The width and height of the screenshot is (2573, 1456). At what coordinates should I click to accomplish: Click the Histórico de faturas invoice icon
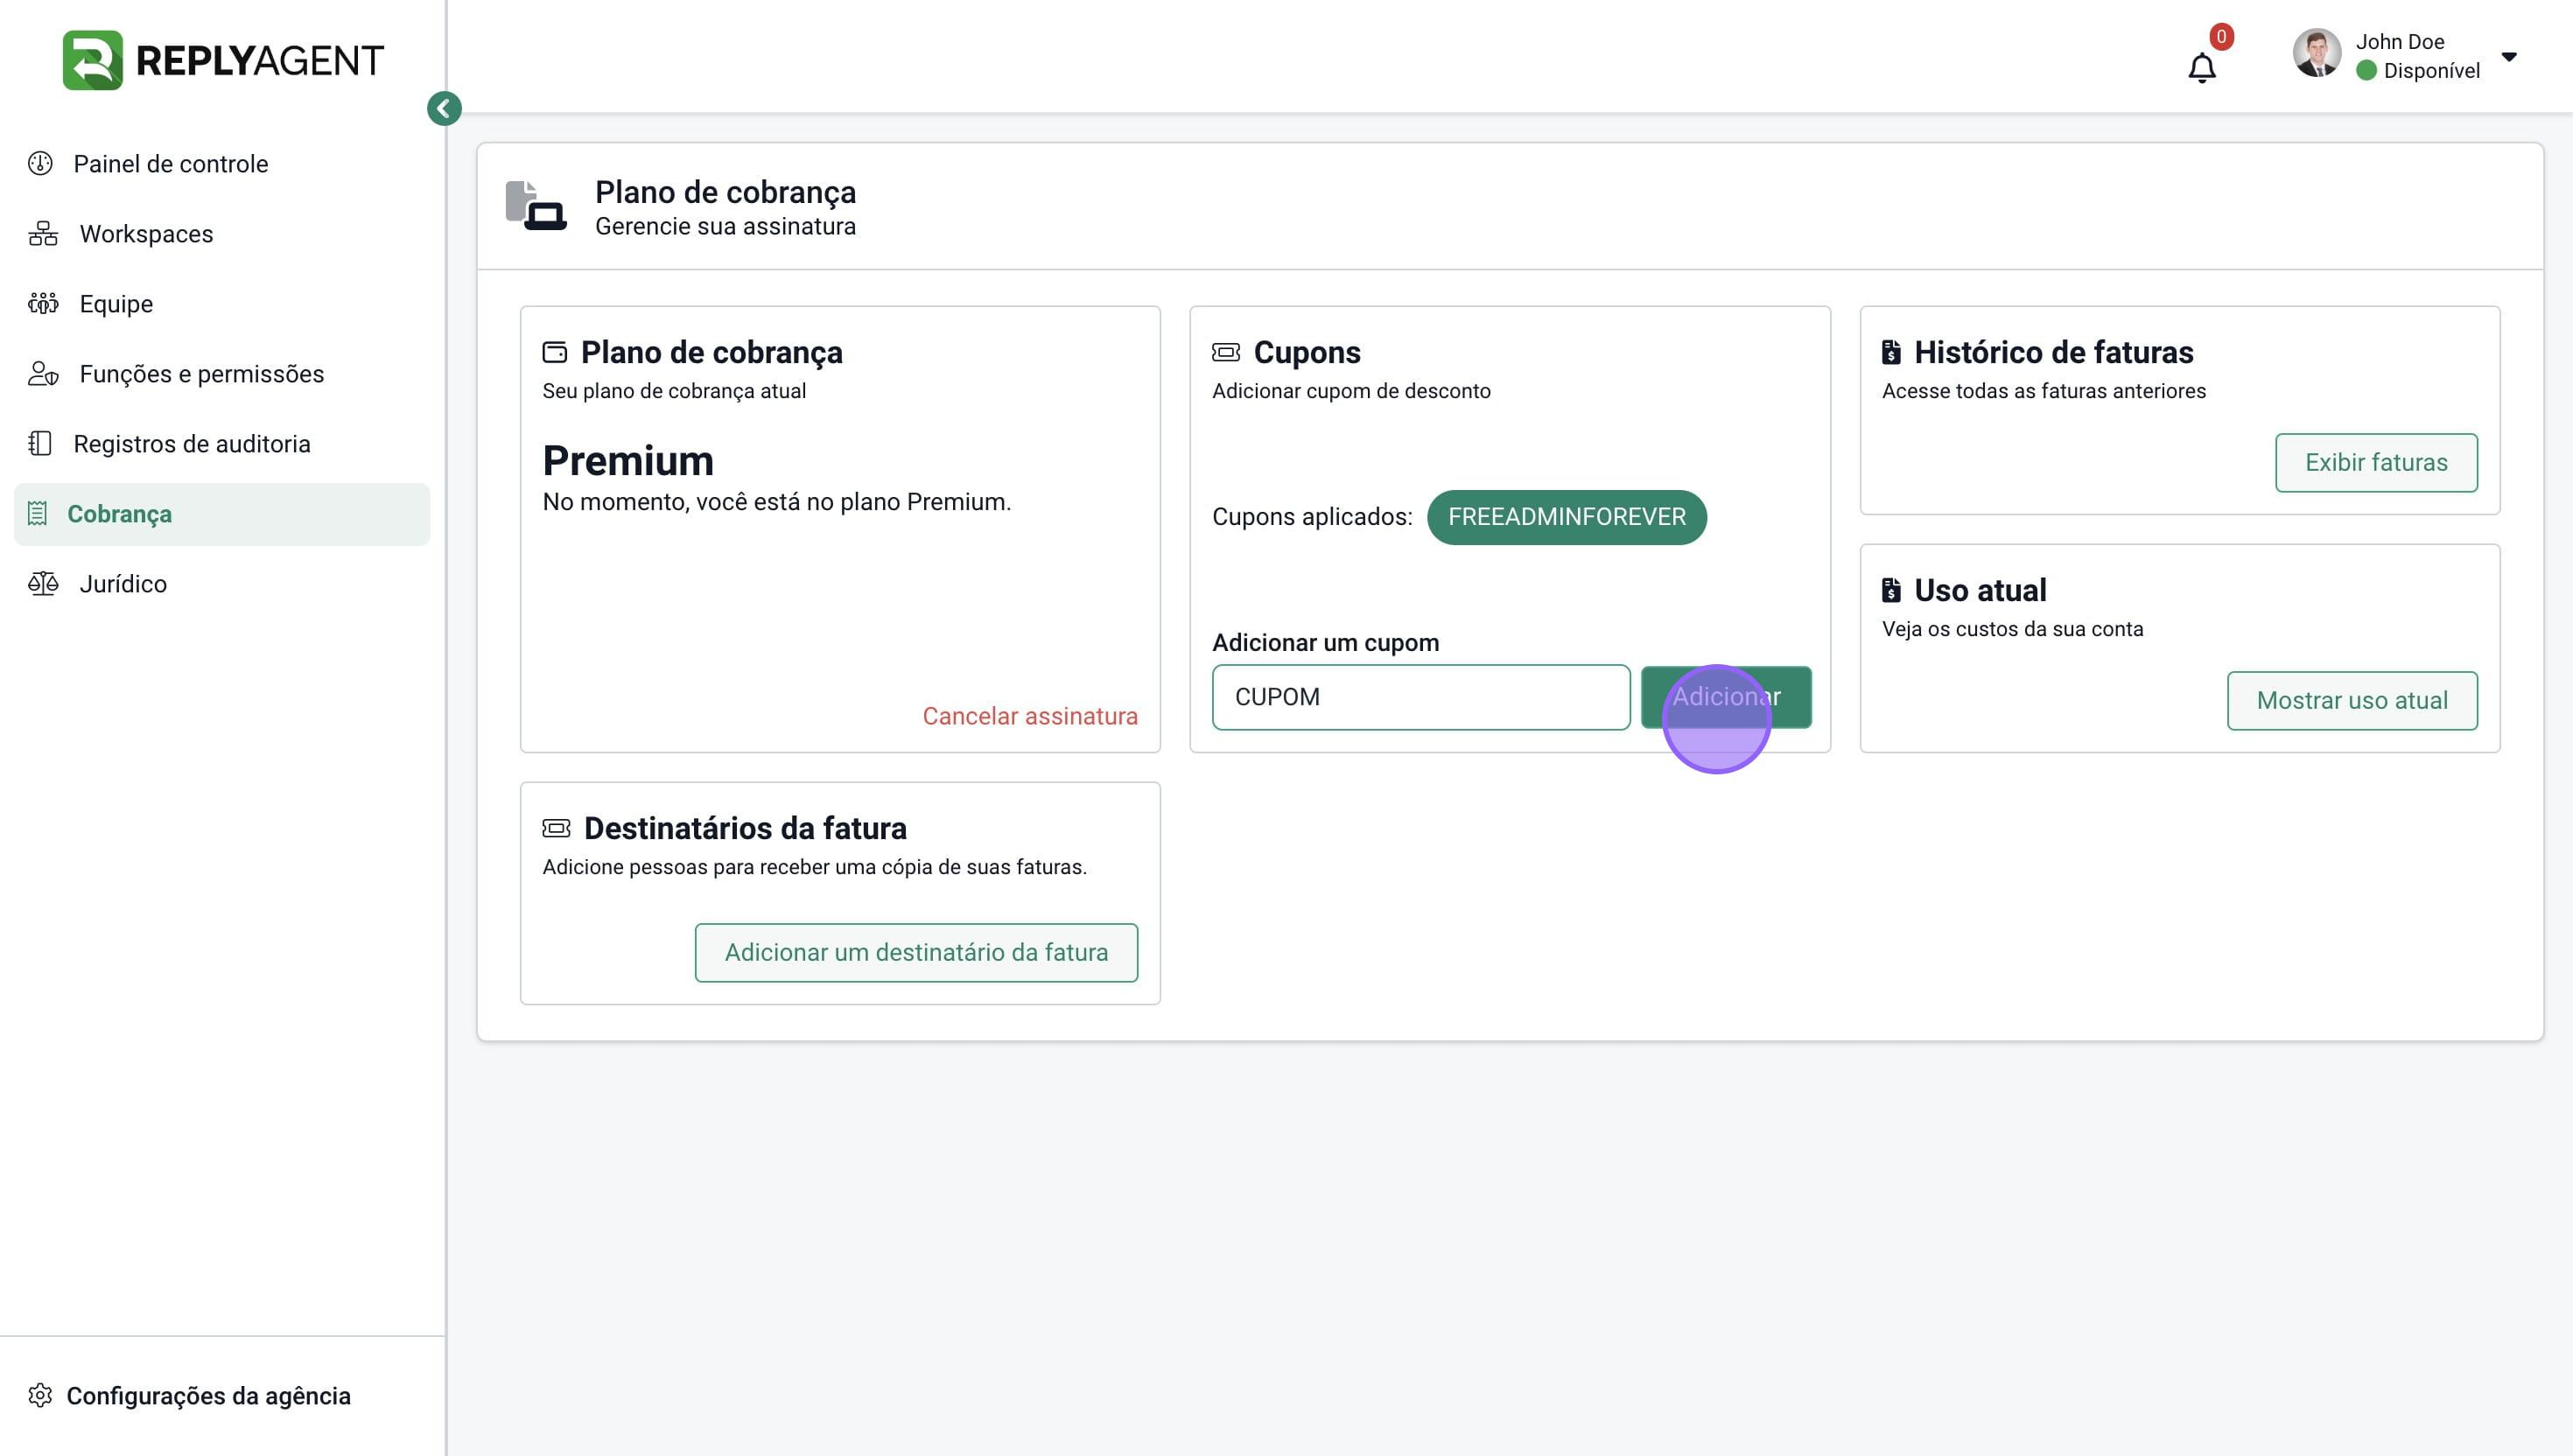coord(1891,352)
